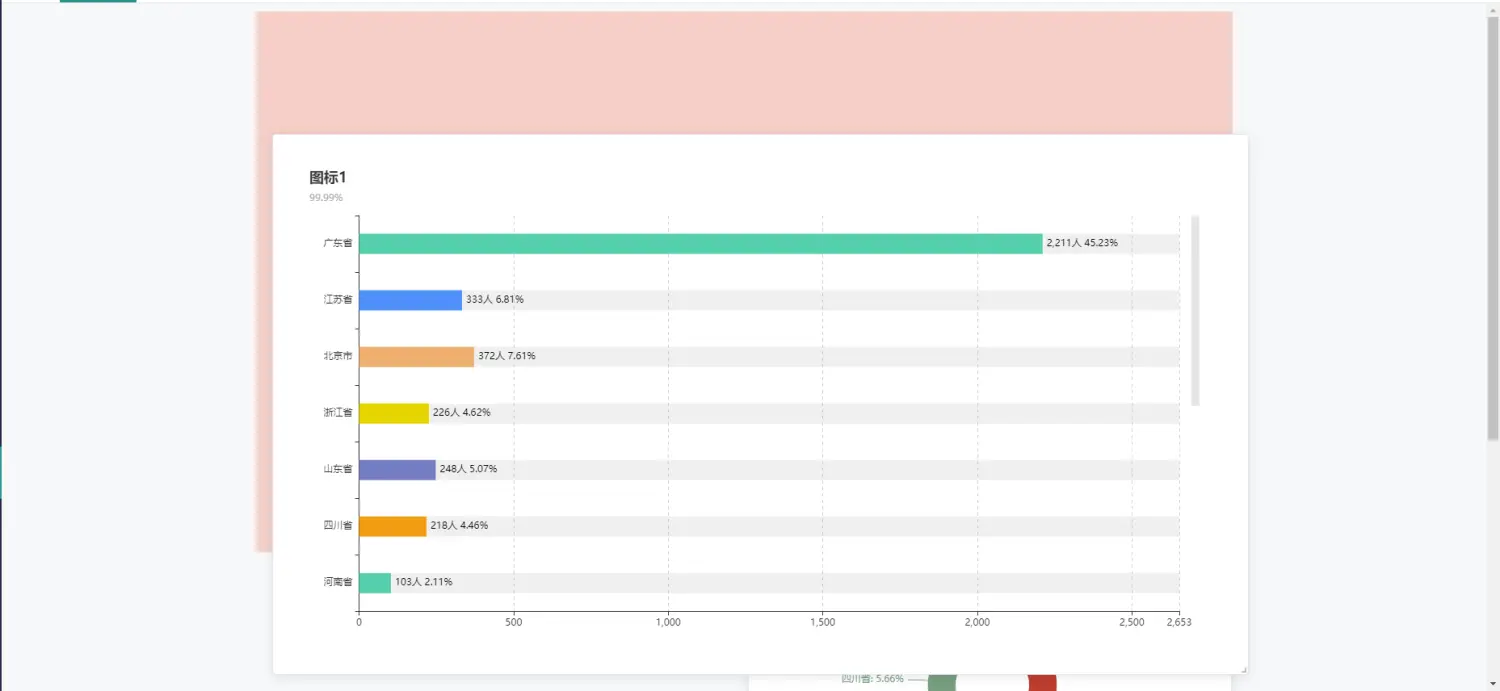Click the chart's inner vertical scrollbar thumb
The width and height of the screenshot is (1500, 691).
[1195, 310]
